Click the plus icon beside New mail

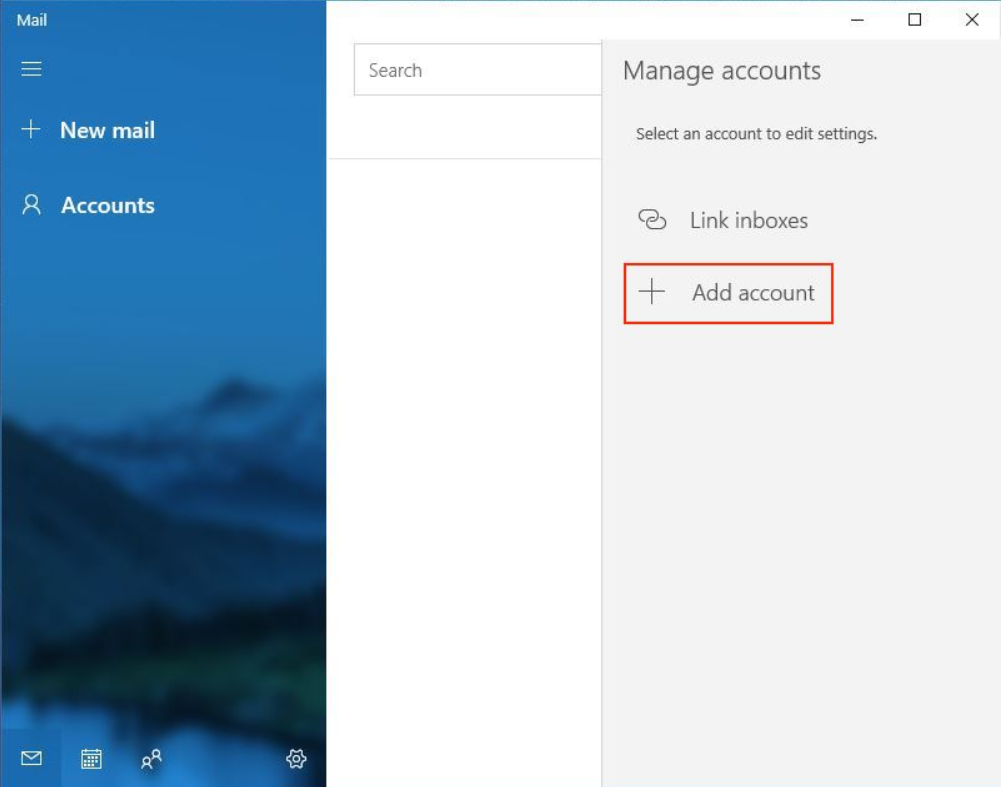[x=31, y=130]
